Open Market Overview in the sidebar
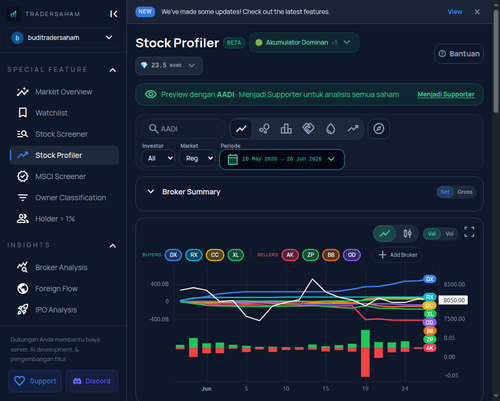This screenshot has height=401, width=500. pos(63,92)
